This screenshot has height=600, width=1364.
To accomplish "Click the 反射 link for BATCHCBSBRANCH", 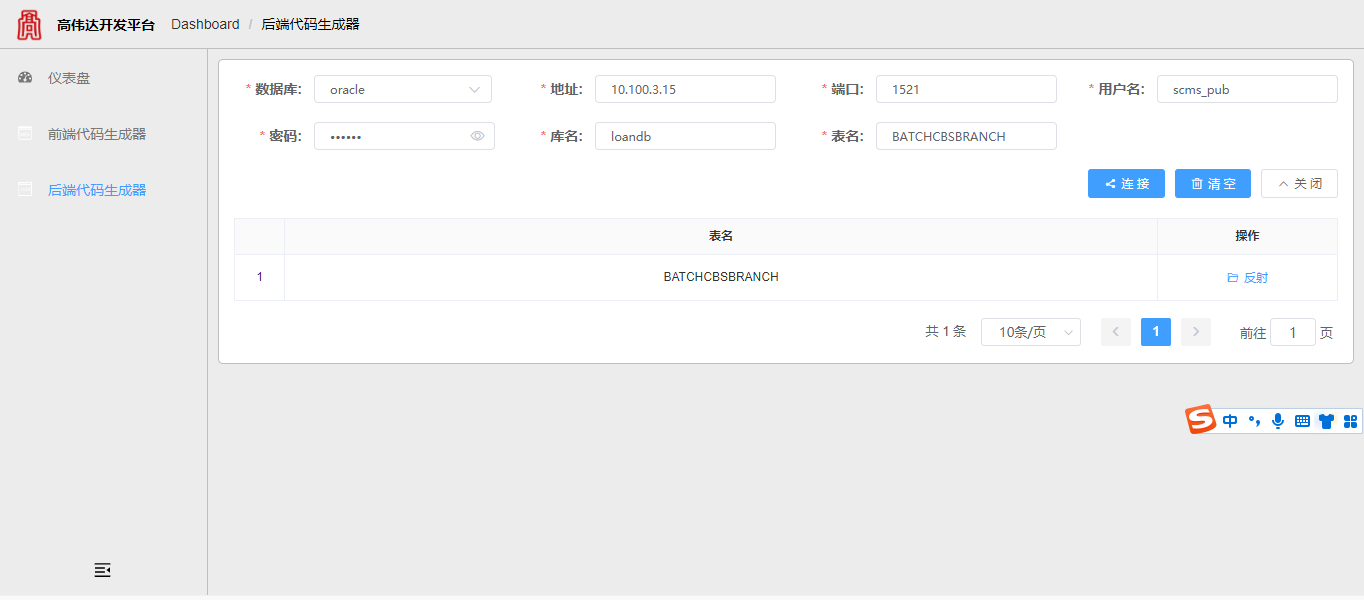I will pyautogui.click(x=1247, y=278).
